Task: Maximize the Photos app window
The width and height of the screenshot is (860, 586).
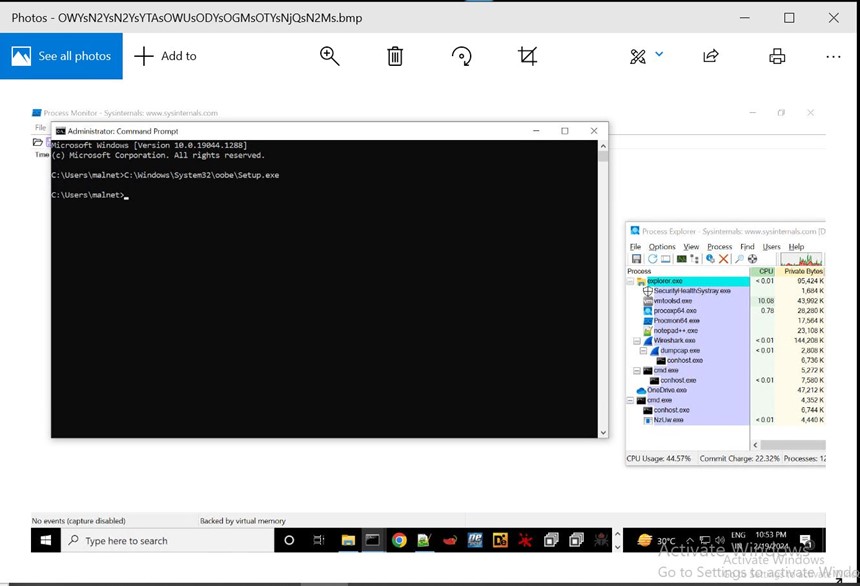Action: (789, 18)
